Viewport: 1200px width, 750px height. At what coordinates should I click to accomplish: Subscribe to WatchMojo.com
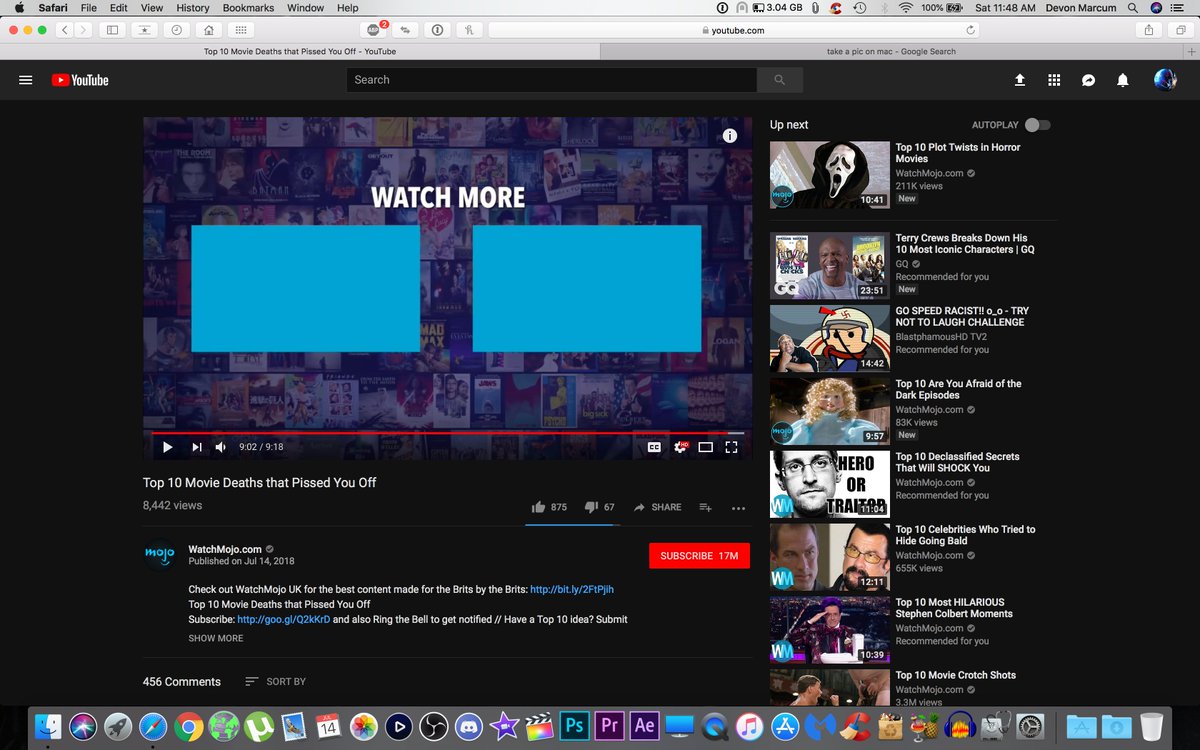click(x=699, y=556)
